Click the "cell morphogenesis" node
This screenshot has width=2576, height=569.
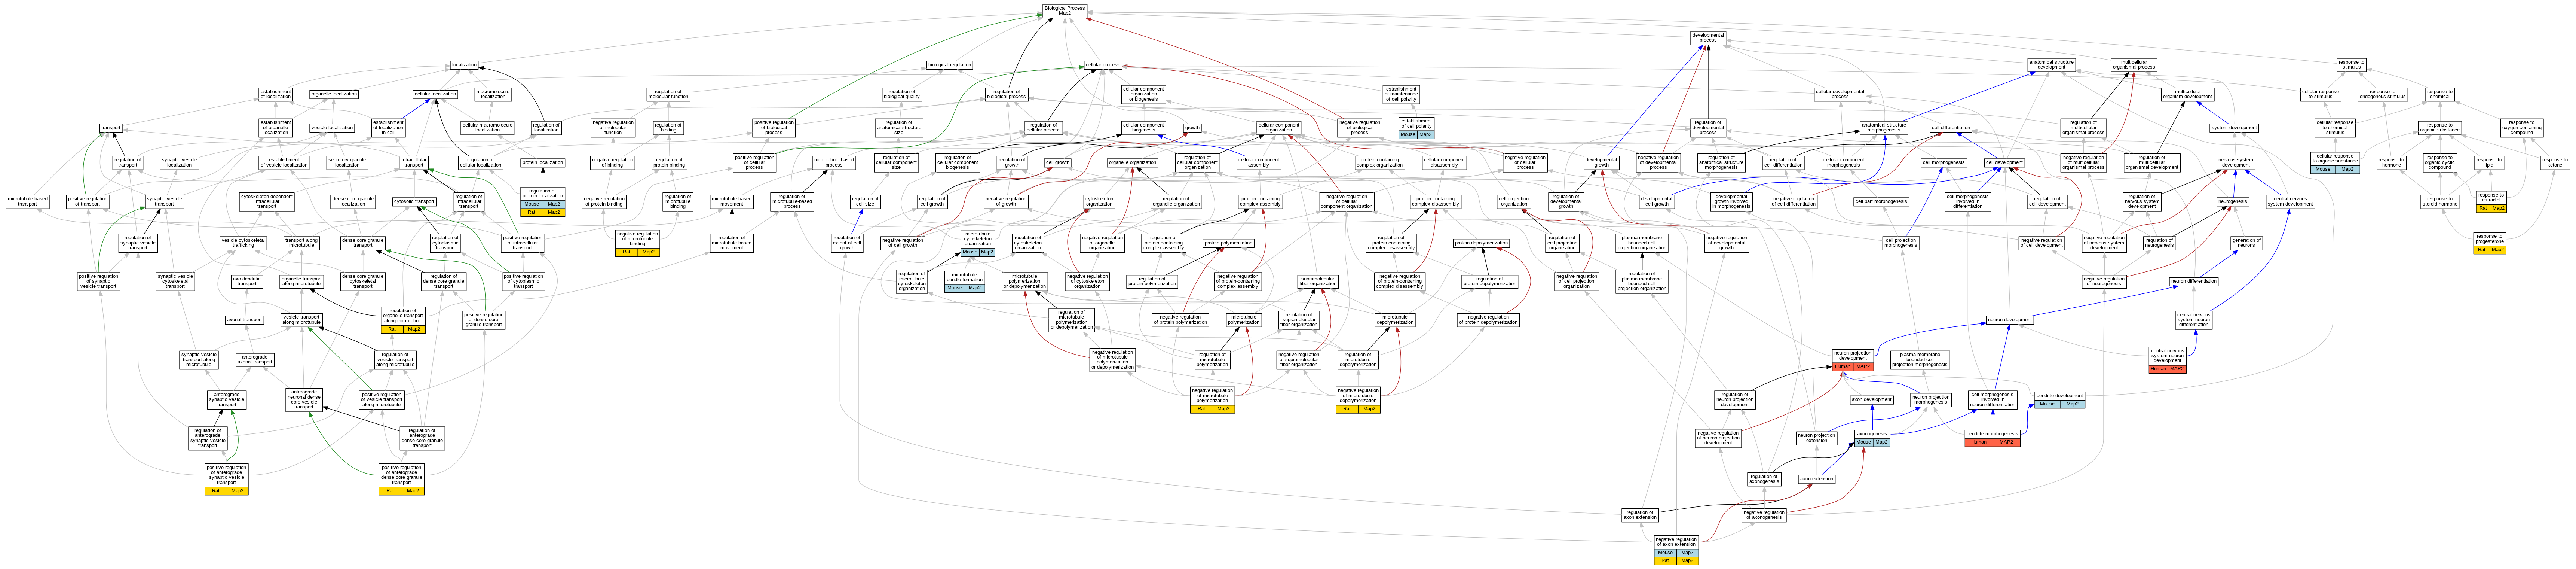tap(1944, 162)
